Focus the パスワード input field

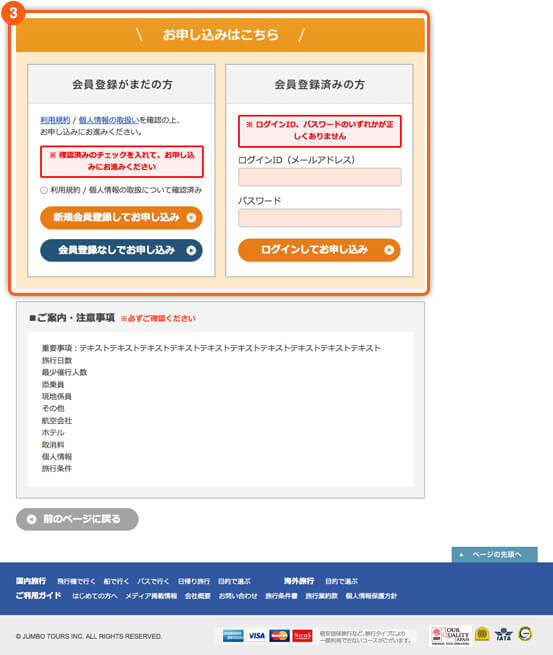320,218
